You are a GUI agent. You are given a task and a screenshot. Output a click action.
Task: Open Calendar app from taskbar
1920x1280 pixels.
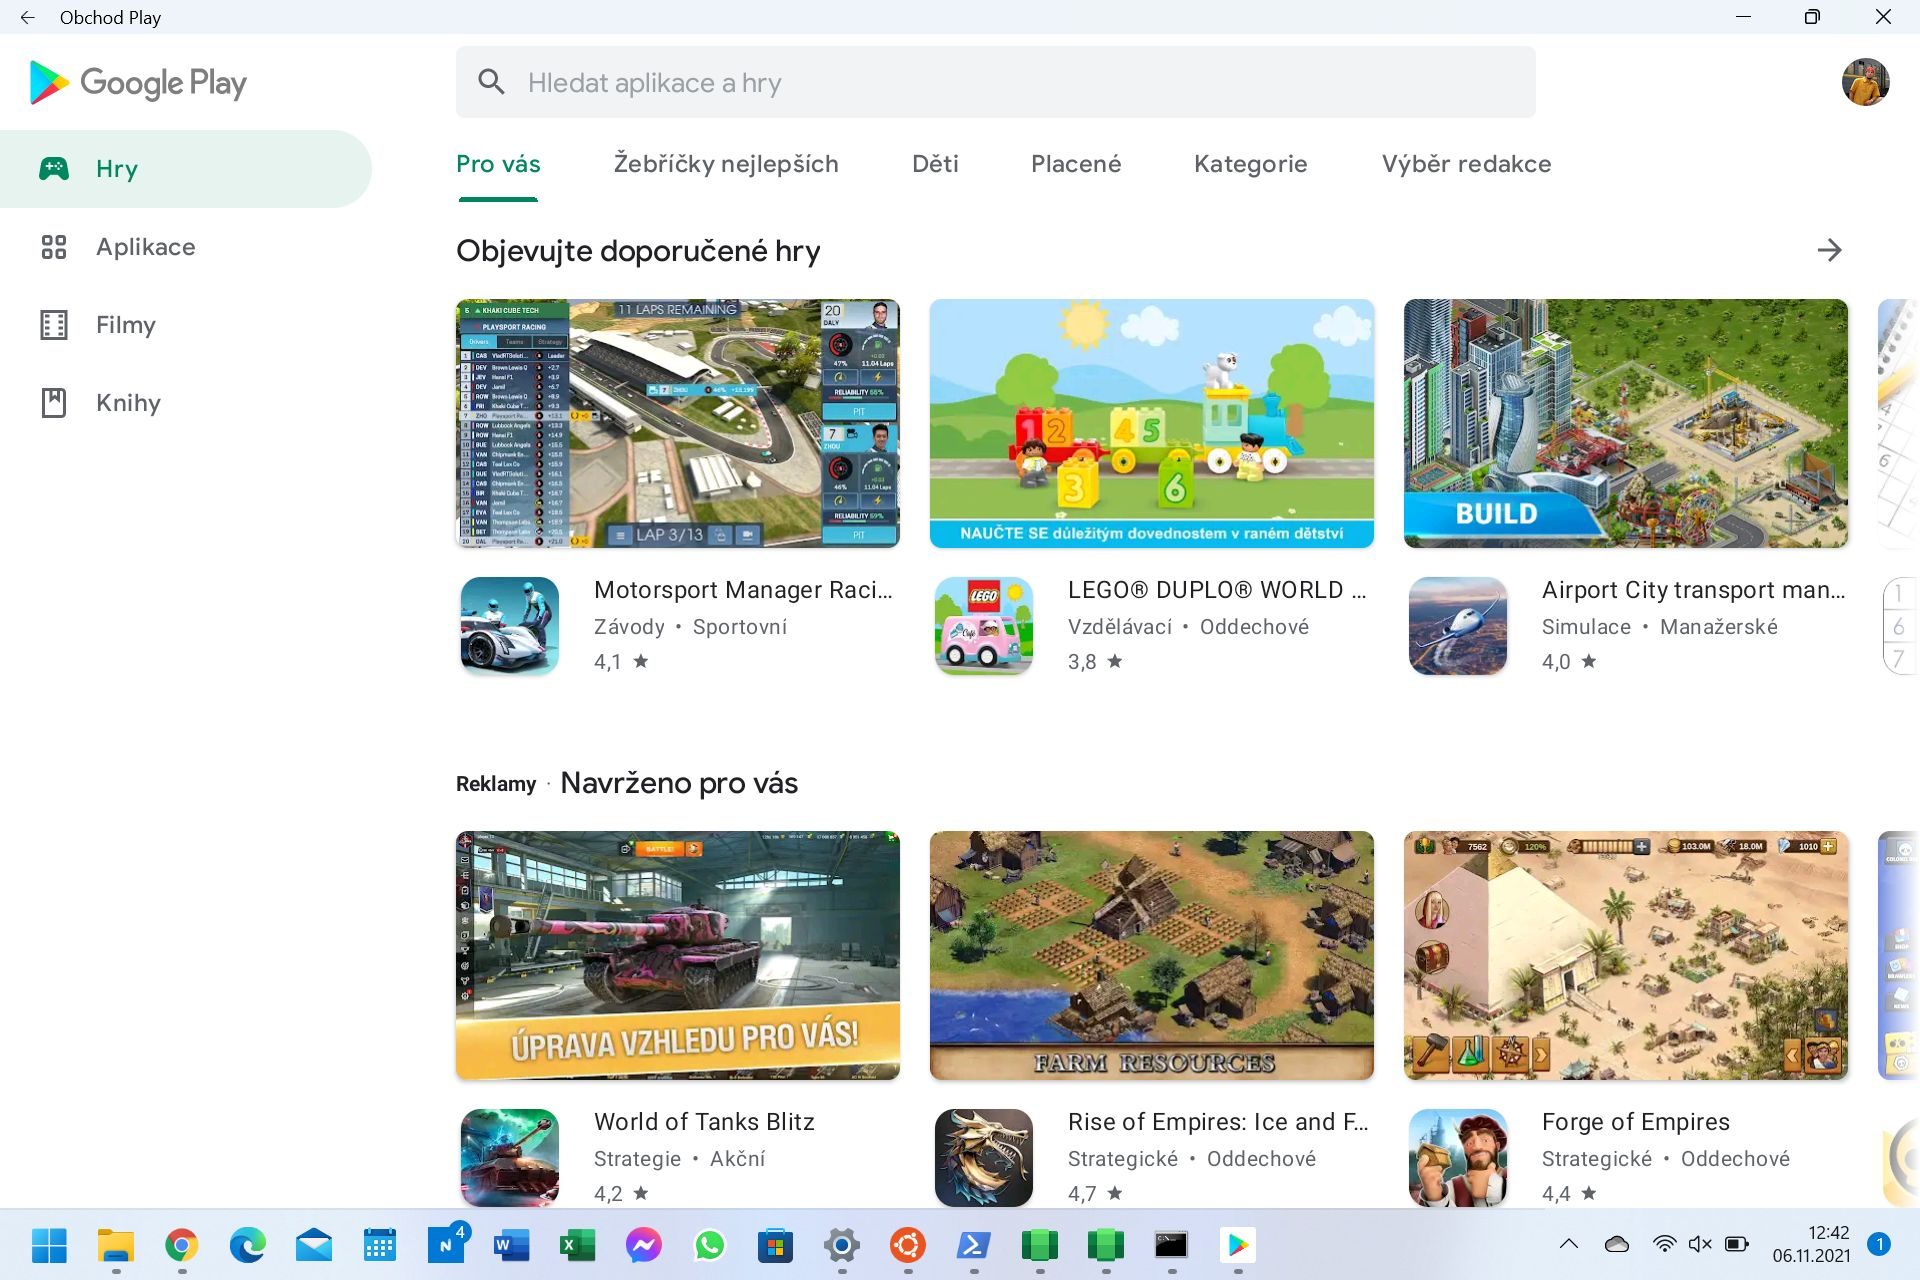tap(380, 1245)
